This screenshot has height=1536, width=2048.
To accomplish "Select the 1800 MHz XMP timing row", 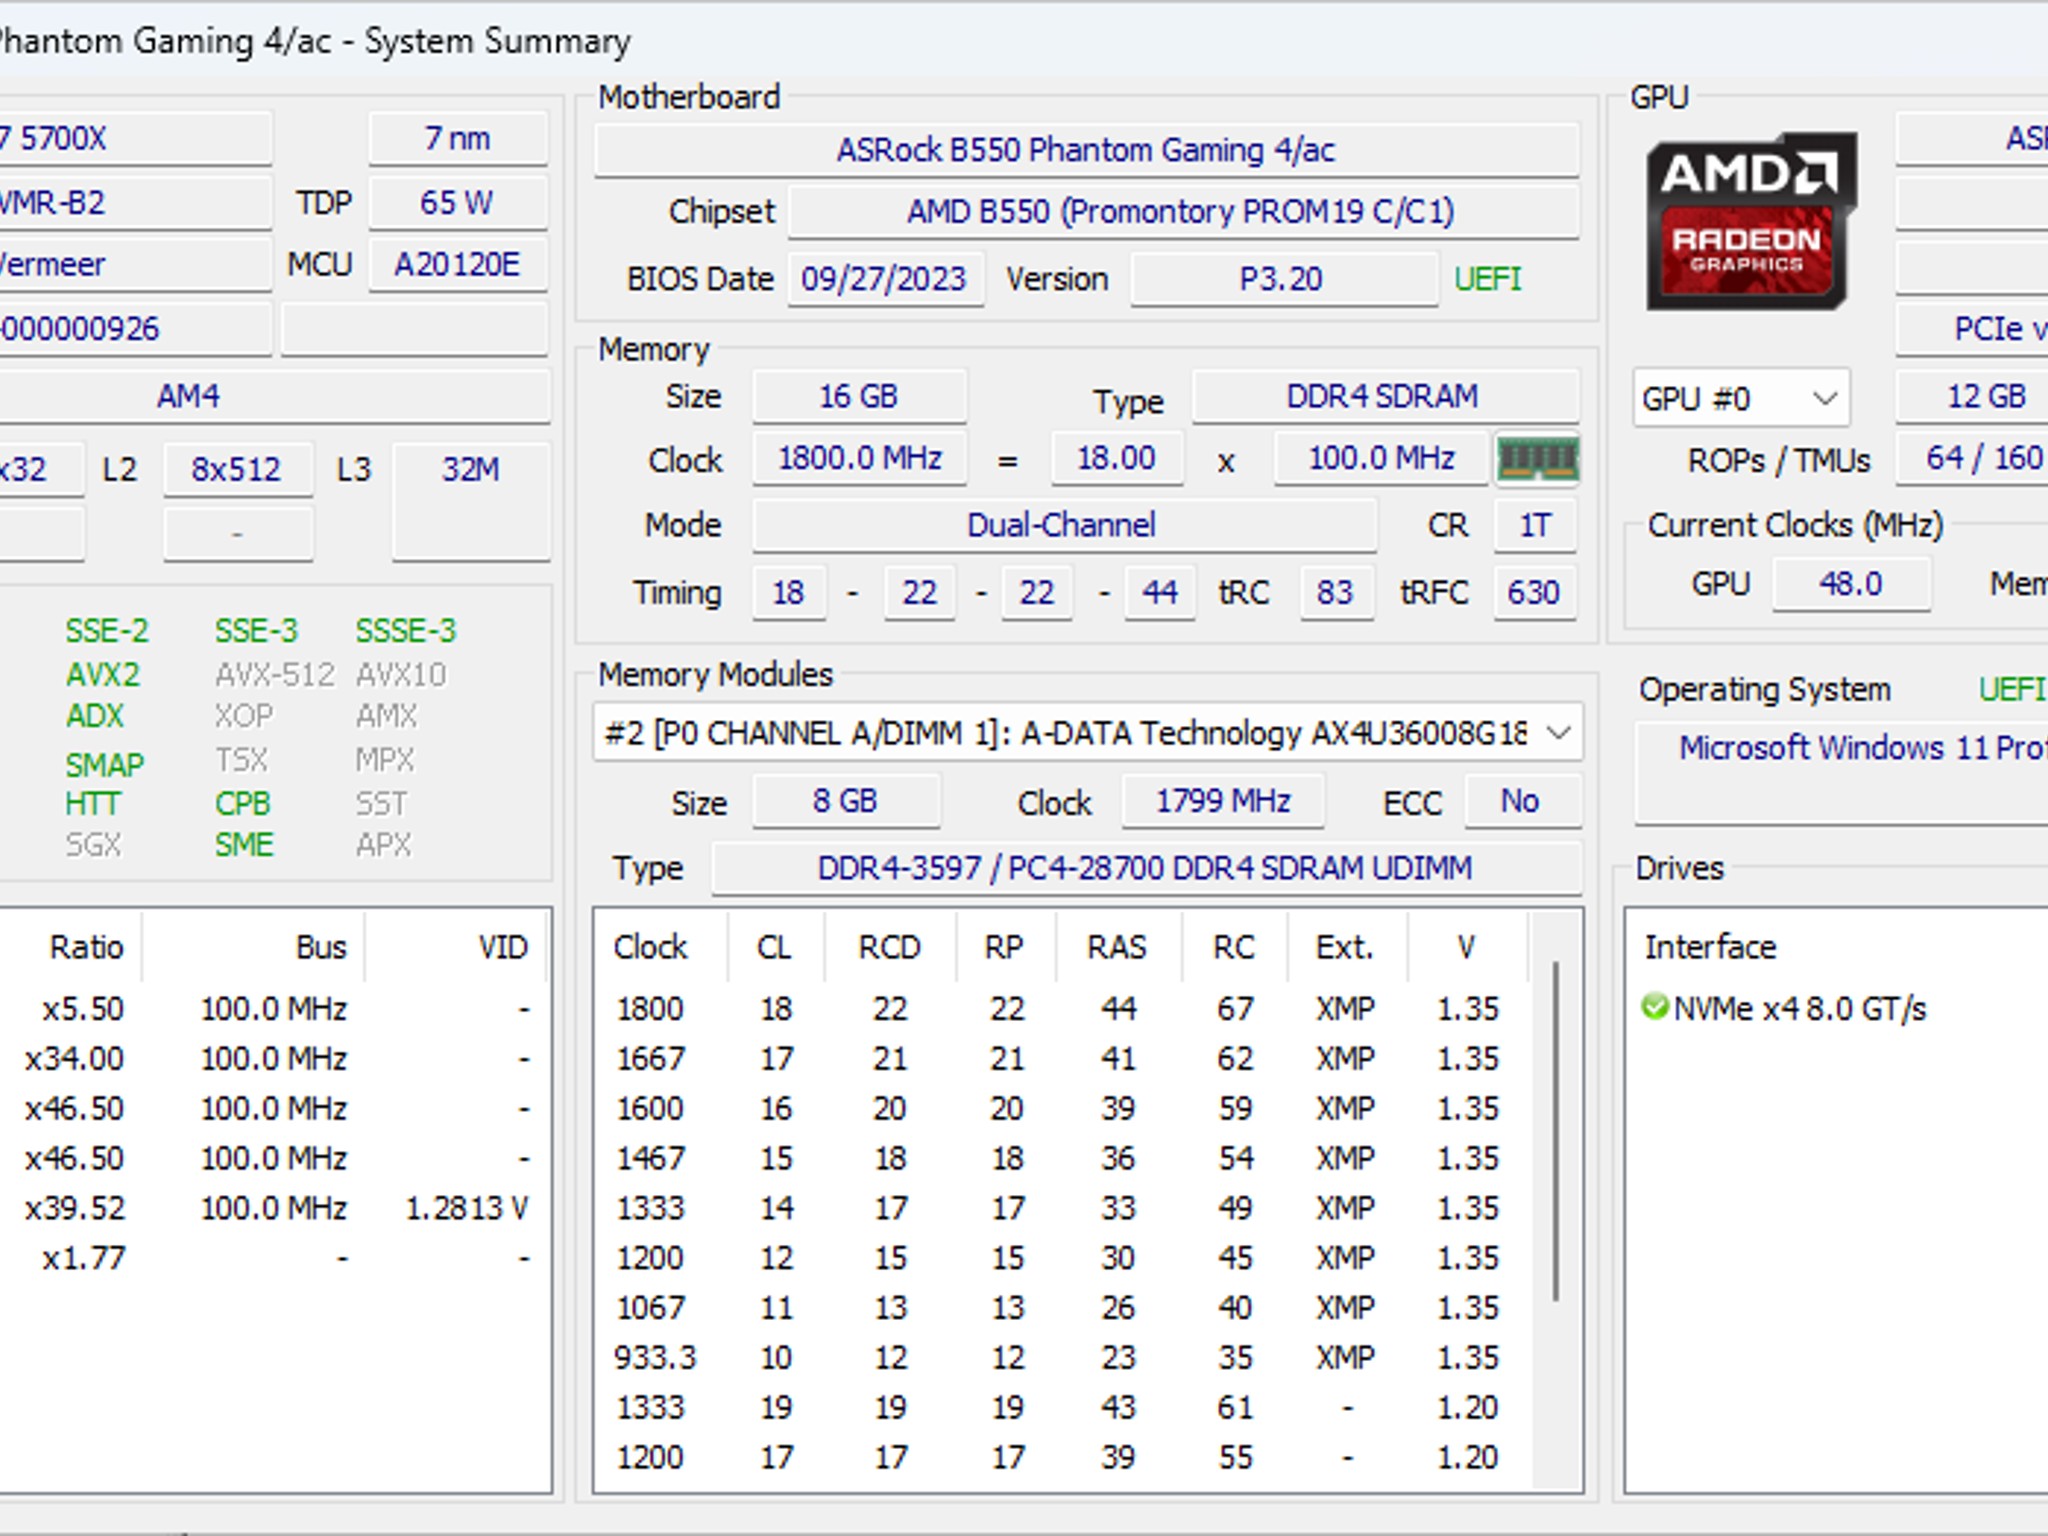I will [x=1062, y=1008].
